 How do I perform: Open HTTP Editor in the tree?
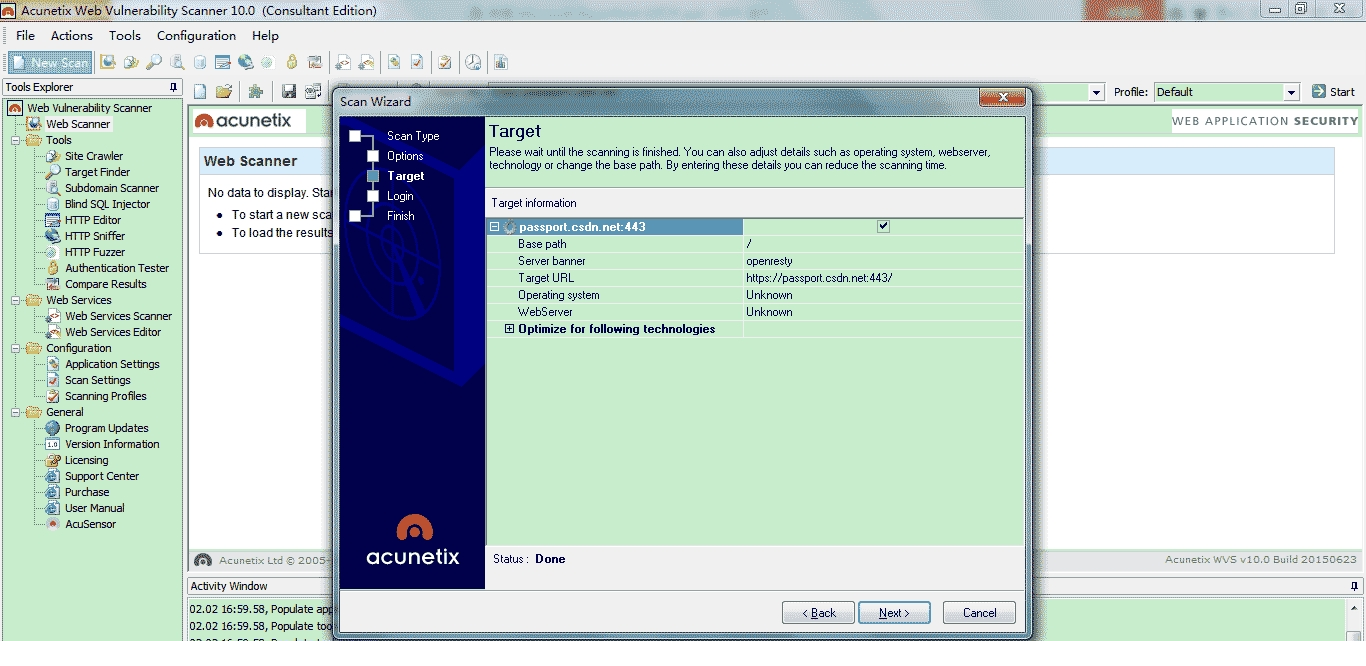(93, 220)
